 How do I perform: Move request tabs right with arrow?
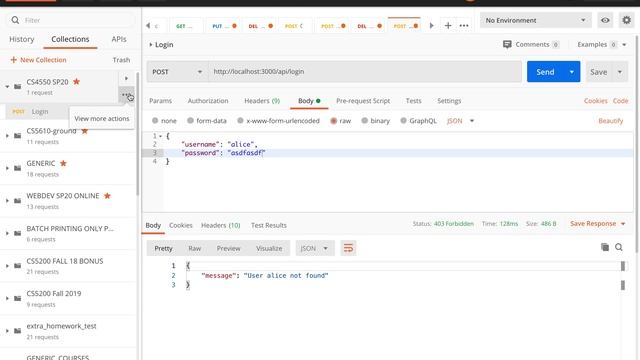pos(431,26)
